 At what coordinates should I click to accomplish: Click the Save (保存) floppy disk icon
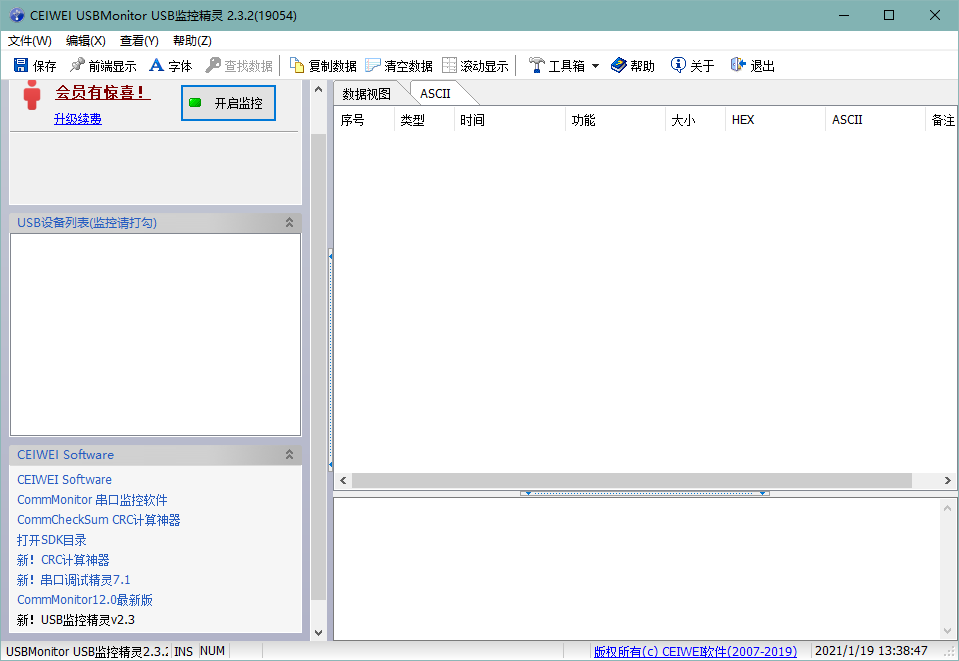click(21, 66)
